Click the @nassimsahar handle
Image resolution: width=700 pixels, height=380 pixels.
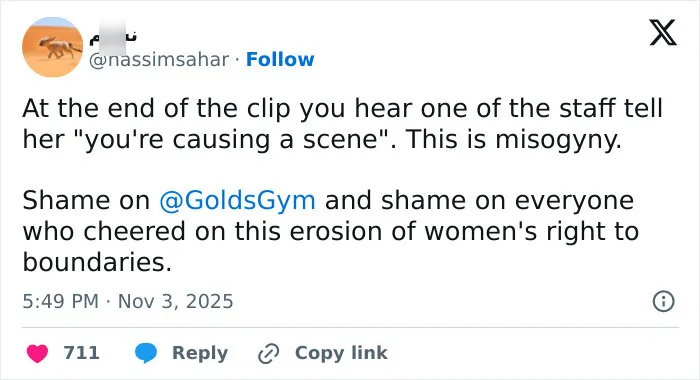pos(159,59)
